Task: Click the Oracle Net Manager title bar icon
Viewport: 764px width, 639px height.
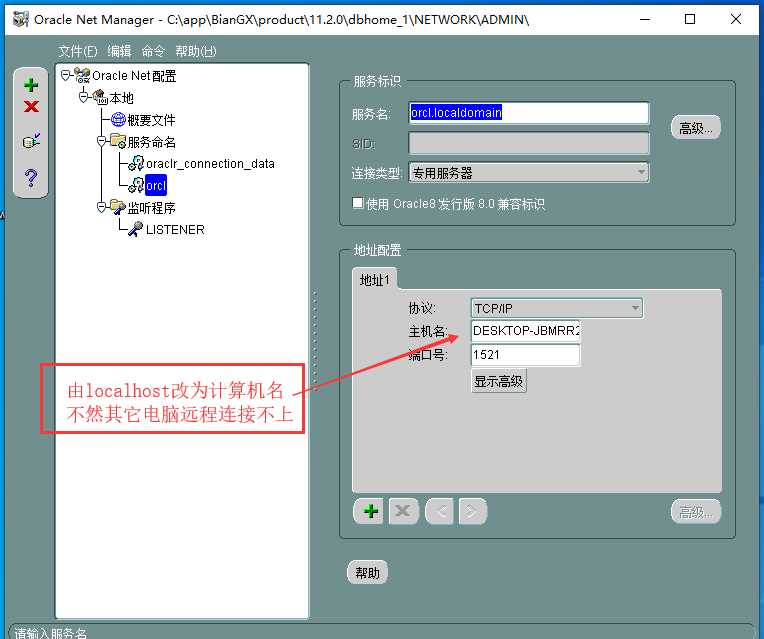Action: (x=20, y=19)
